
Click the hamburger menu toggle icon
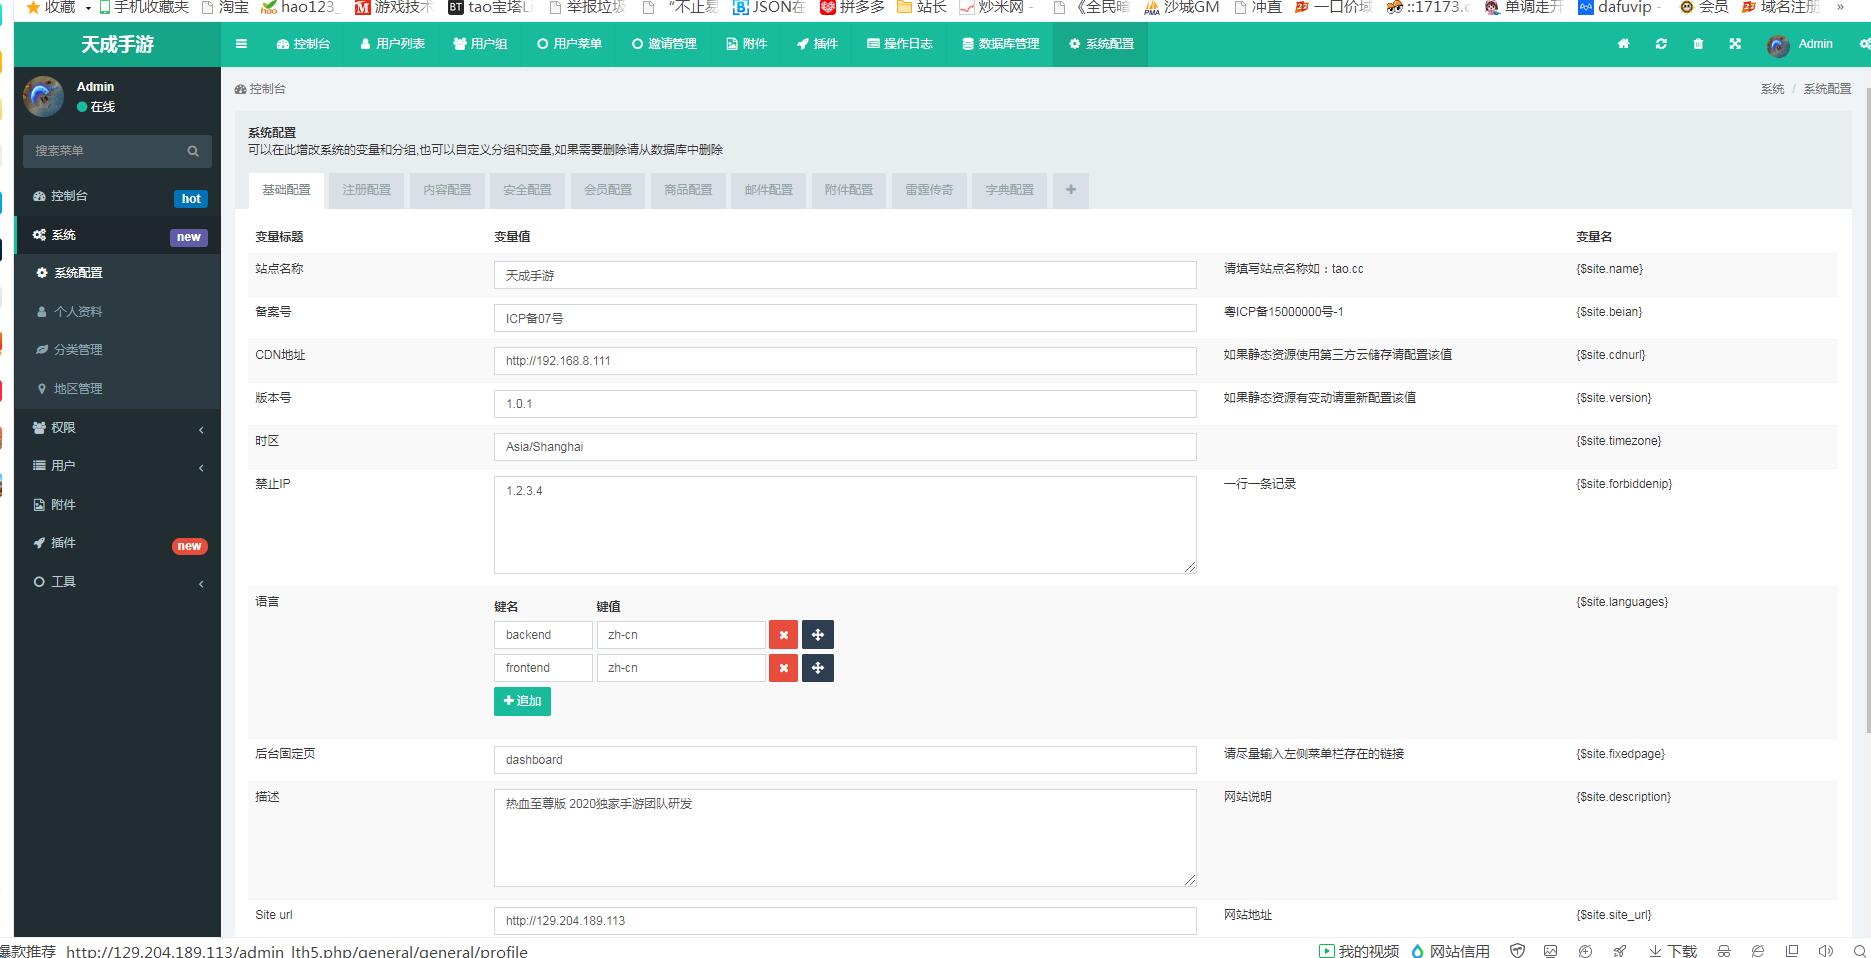pos(241,44)
